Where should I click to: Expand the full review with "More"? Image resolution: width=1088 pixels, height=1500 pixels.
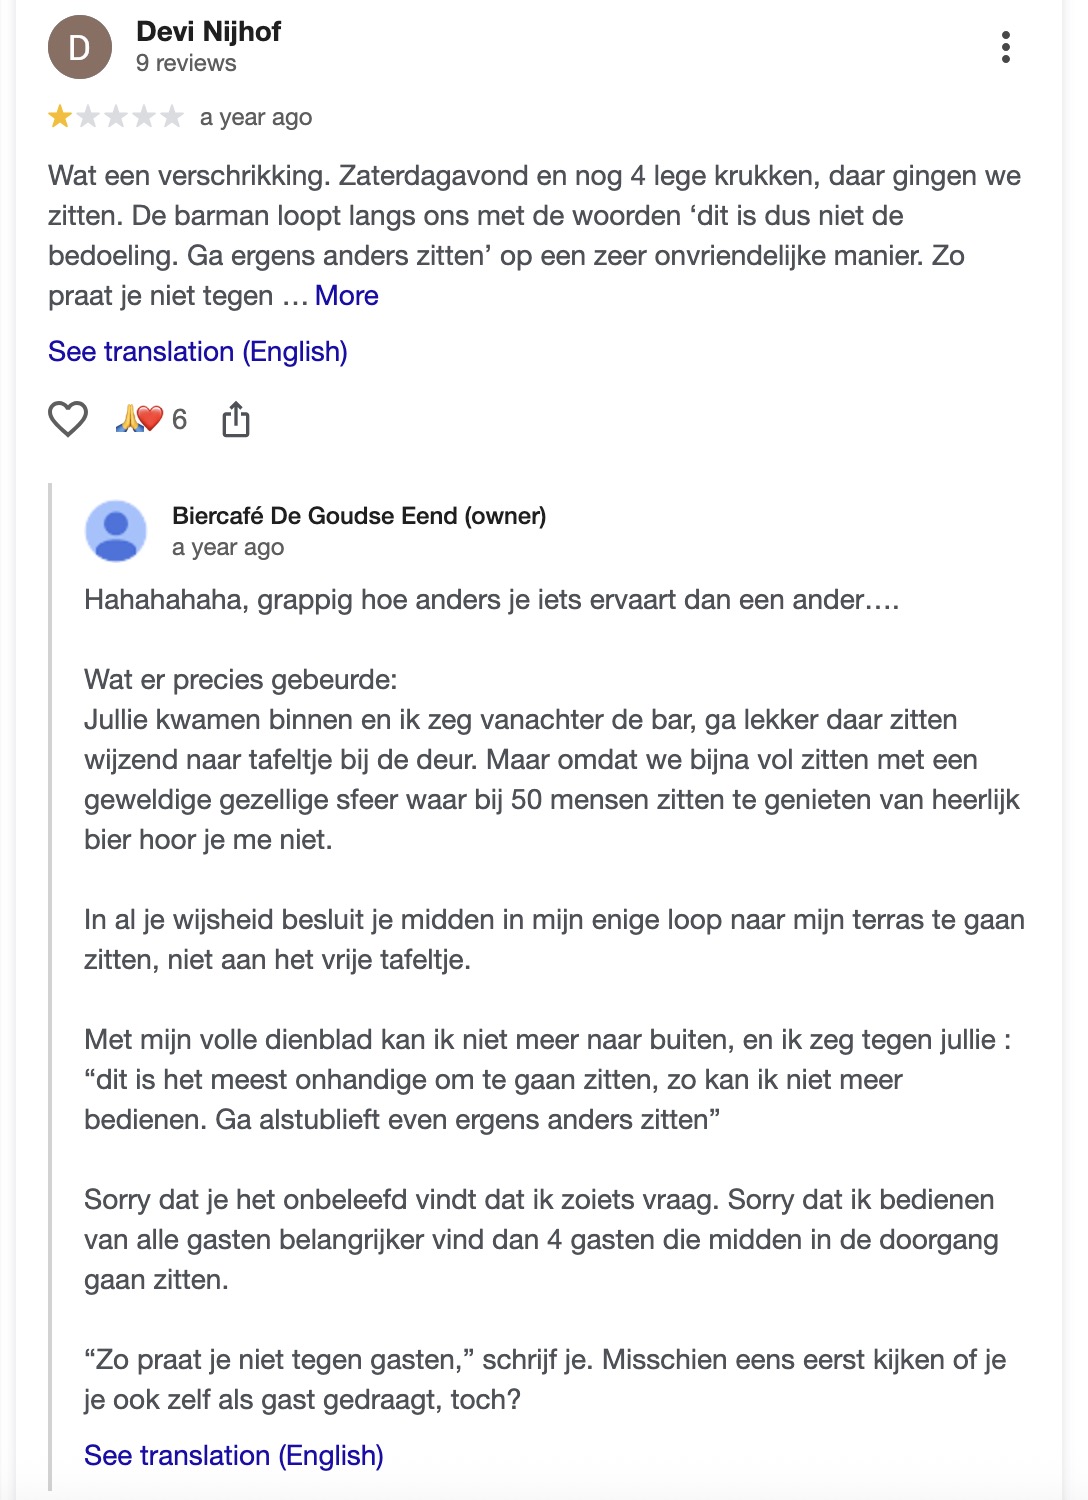[x=346, y=296]
